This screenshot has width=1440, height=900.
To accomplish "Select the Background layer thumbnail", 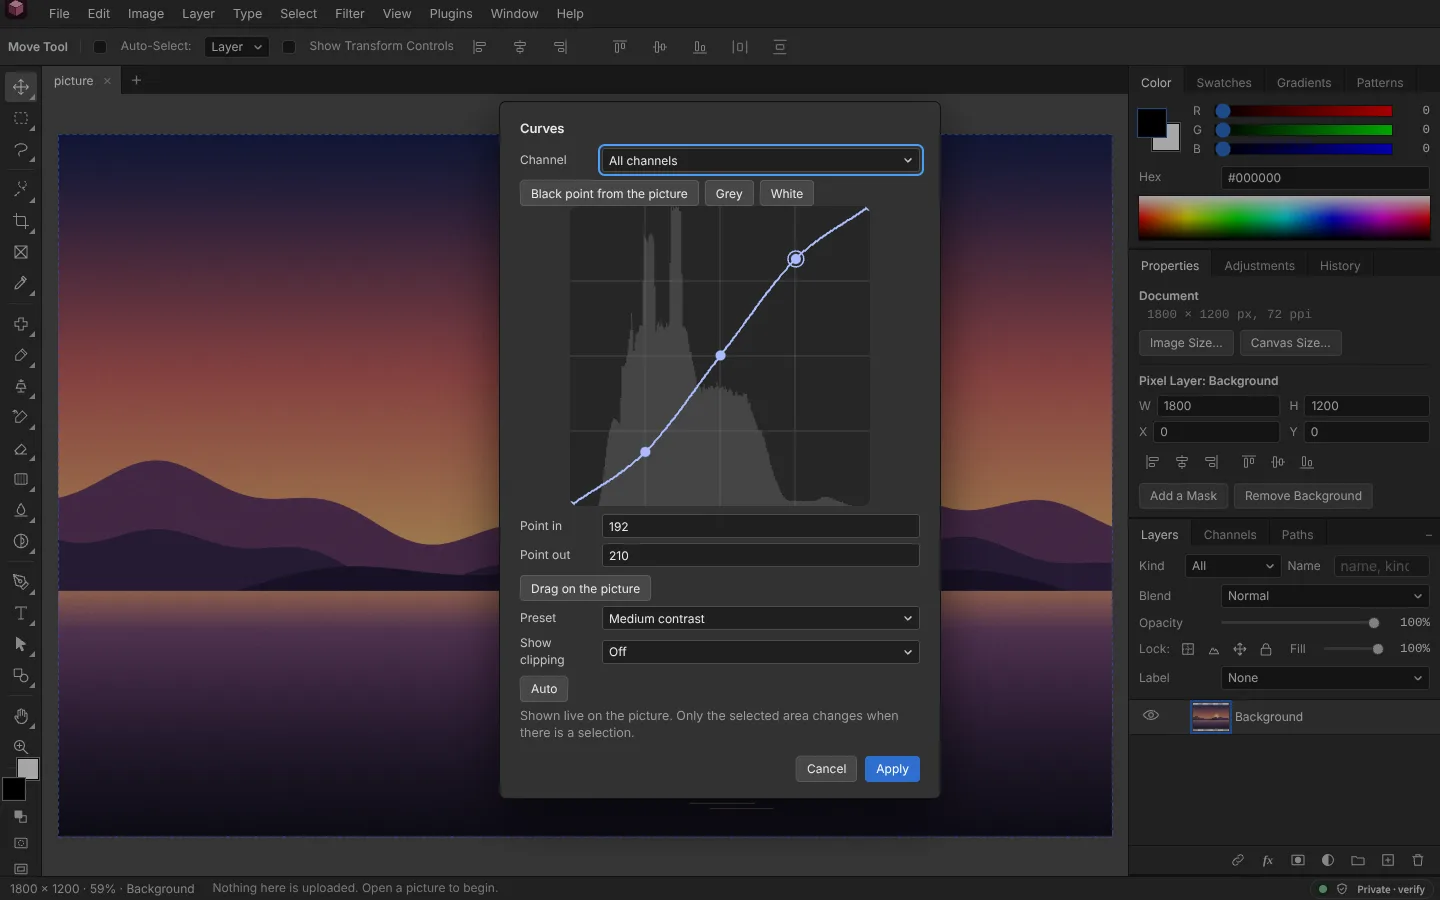I will click(1210, 716).
